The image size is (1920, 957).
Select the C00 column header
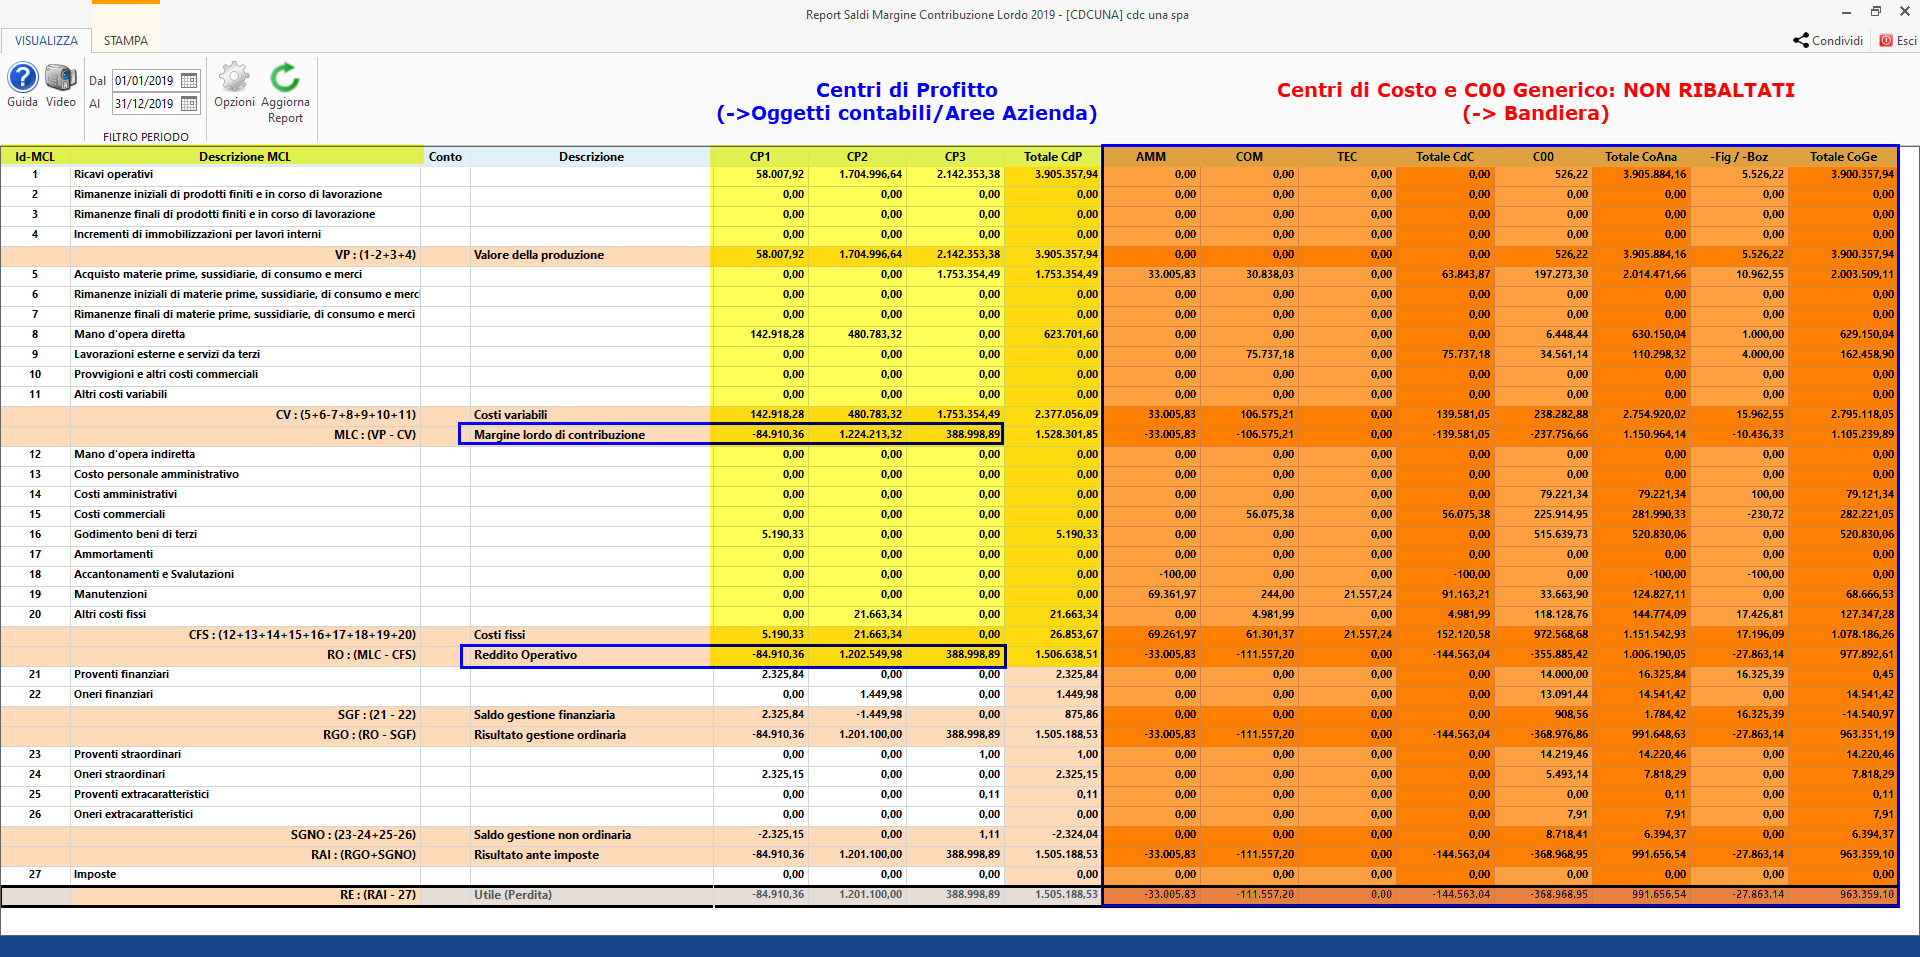click(1543, 157)
